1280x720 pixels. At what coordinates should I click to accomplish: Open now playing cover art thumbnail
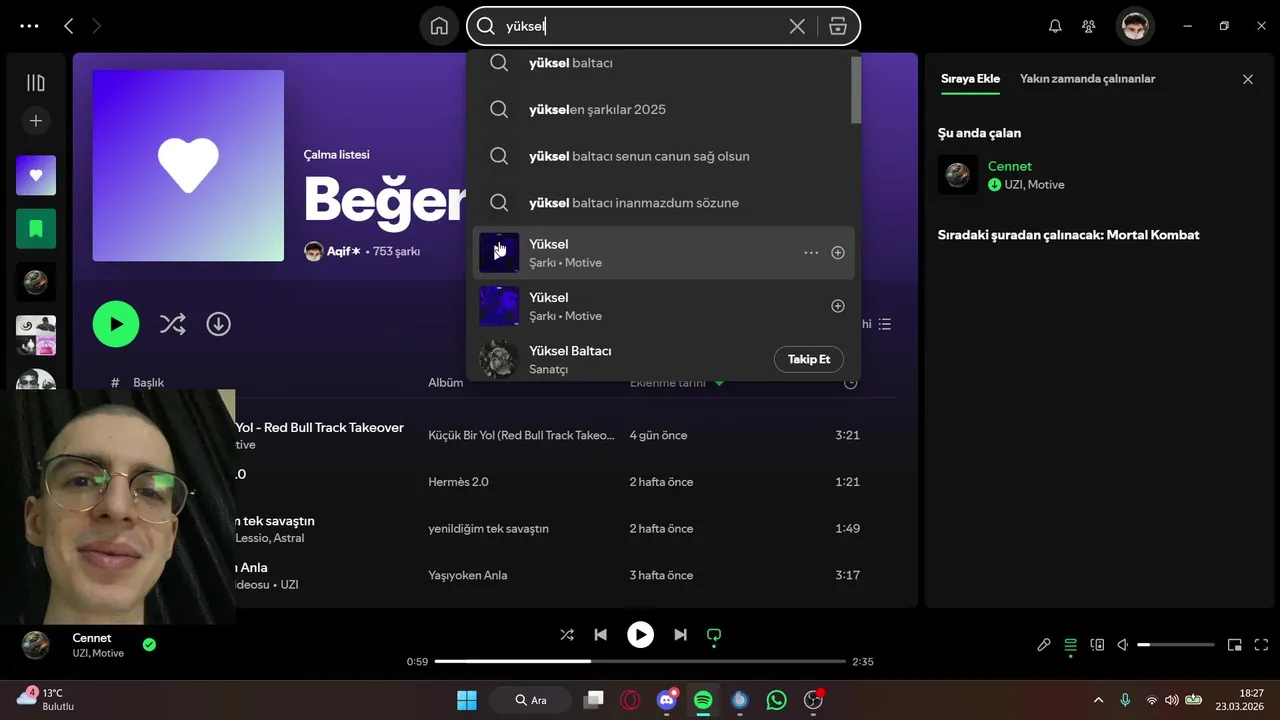36,645
